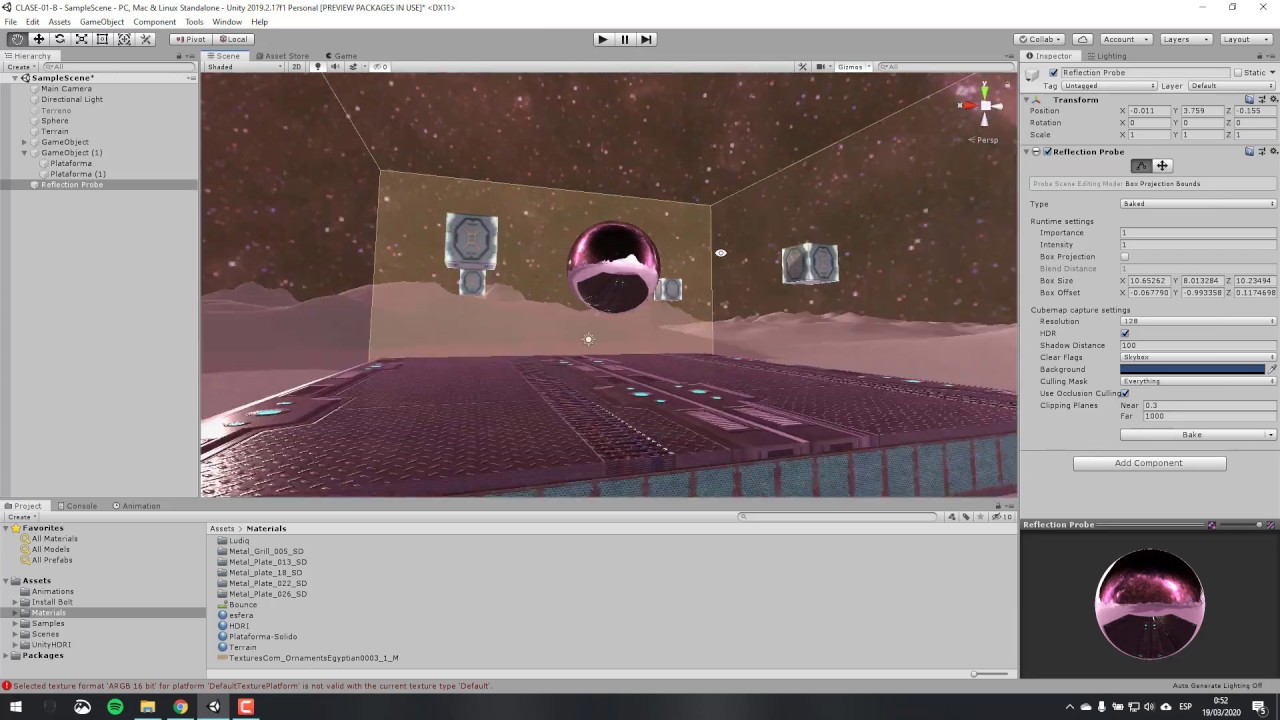Select the Scale tool
This screenshot has width=1280, height=720.
coord(81,39)
